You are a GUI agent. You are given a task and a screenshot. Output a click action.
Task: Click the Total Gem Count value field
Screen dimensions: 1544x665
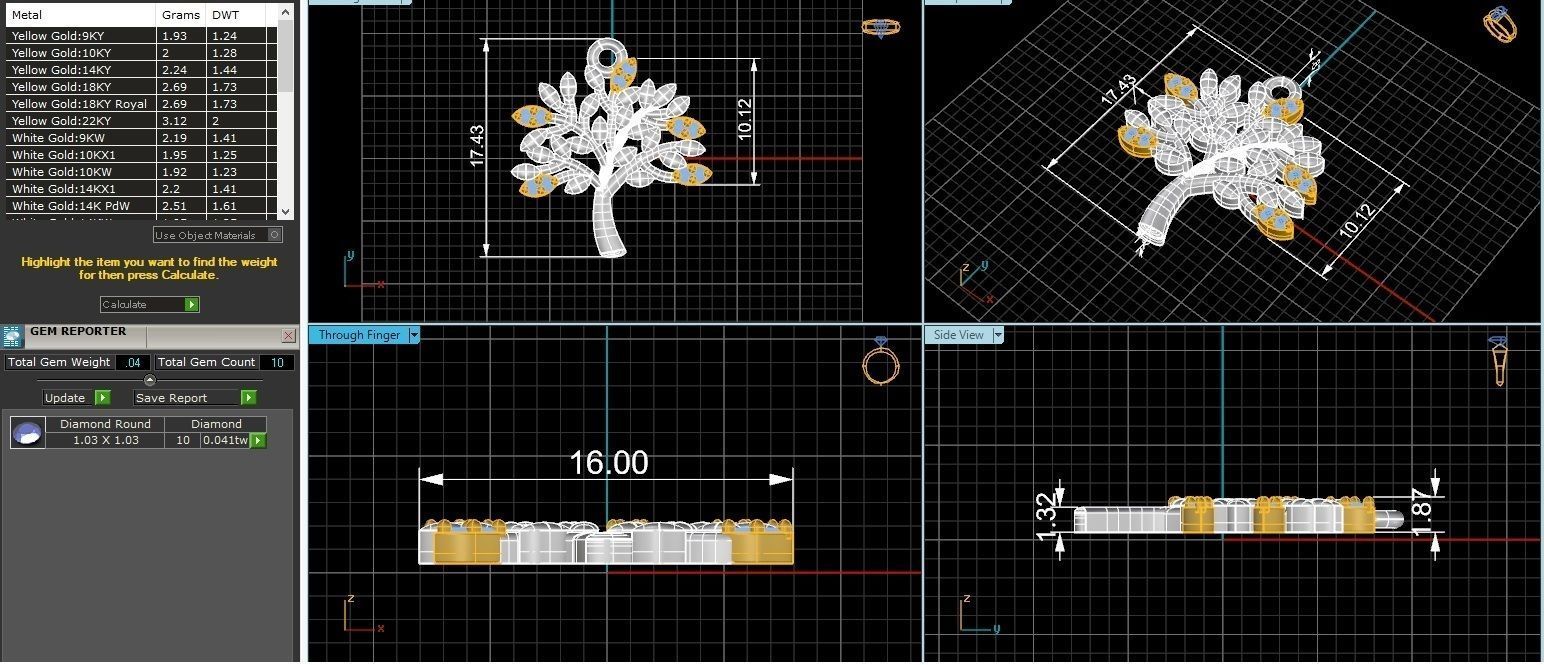pos(277,362)
